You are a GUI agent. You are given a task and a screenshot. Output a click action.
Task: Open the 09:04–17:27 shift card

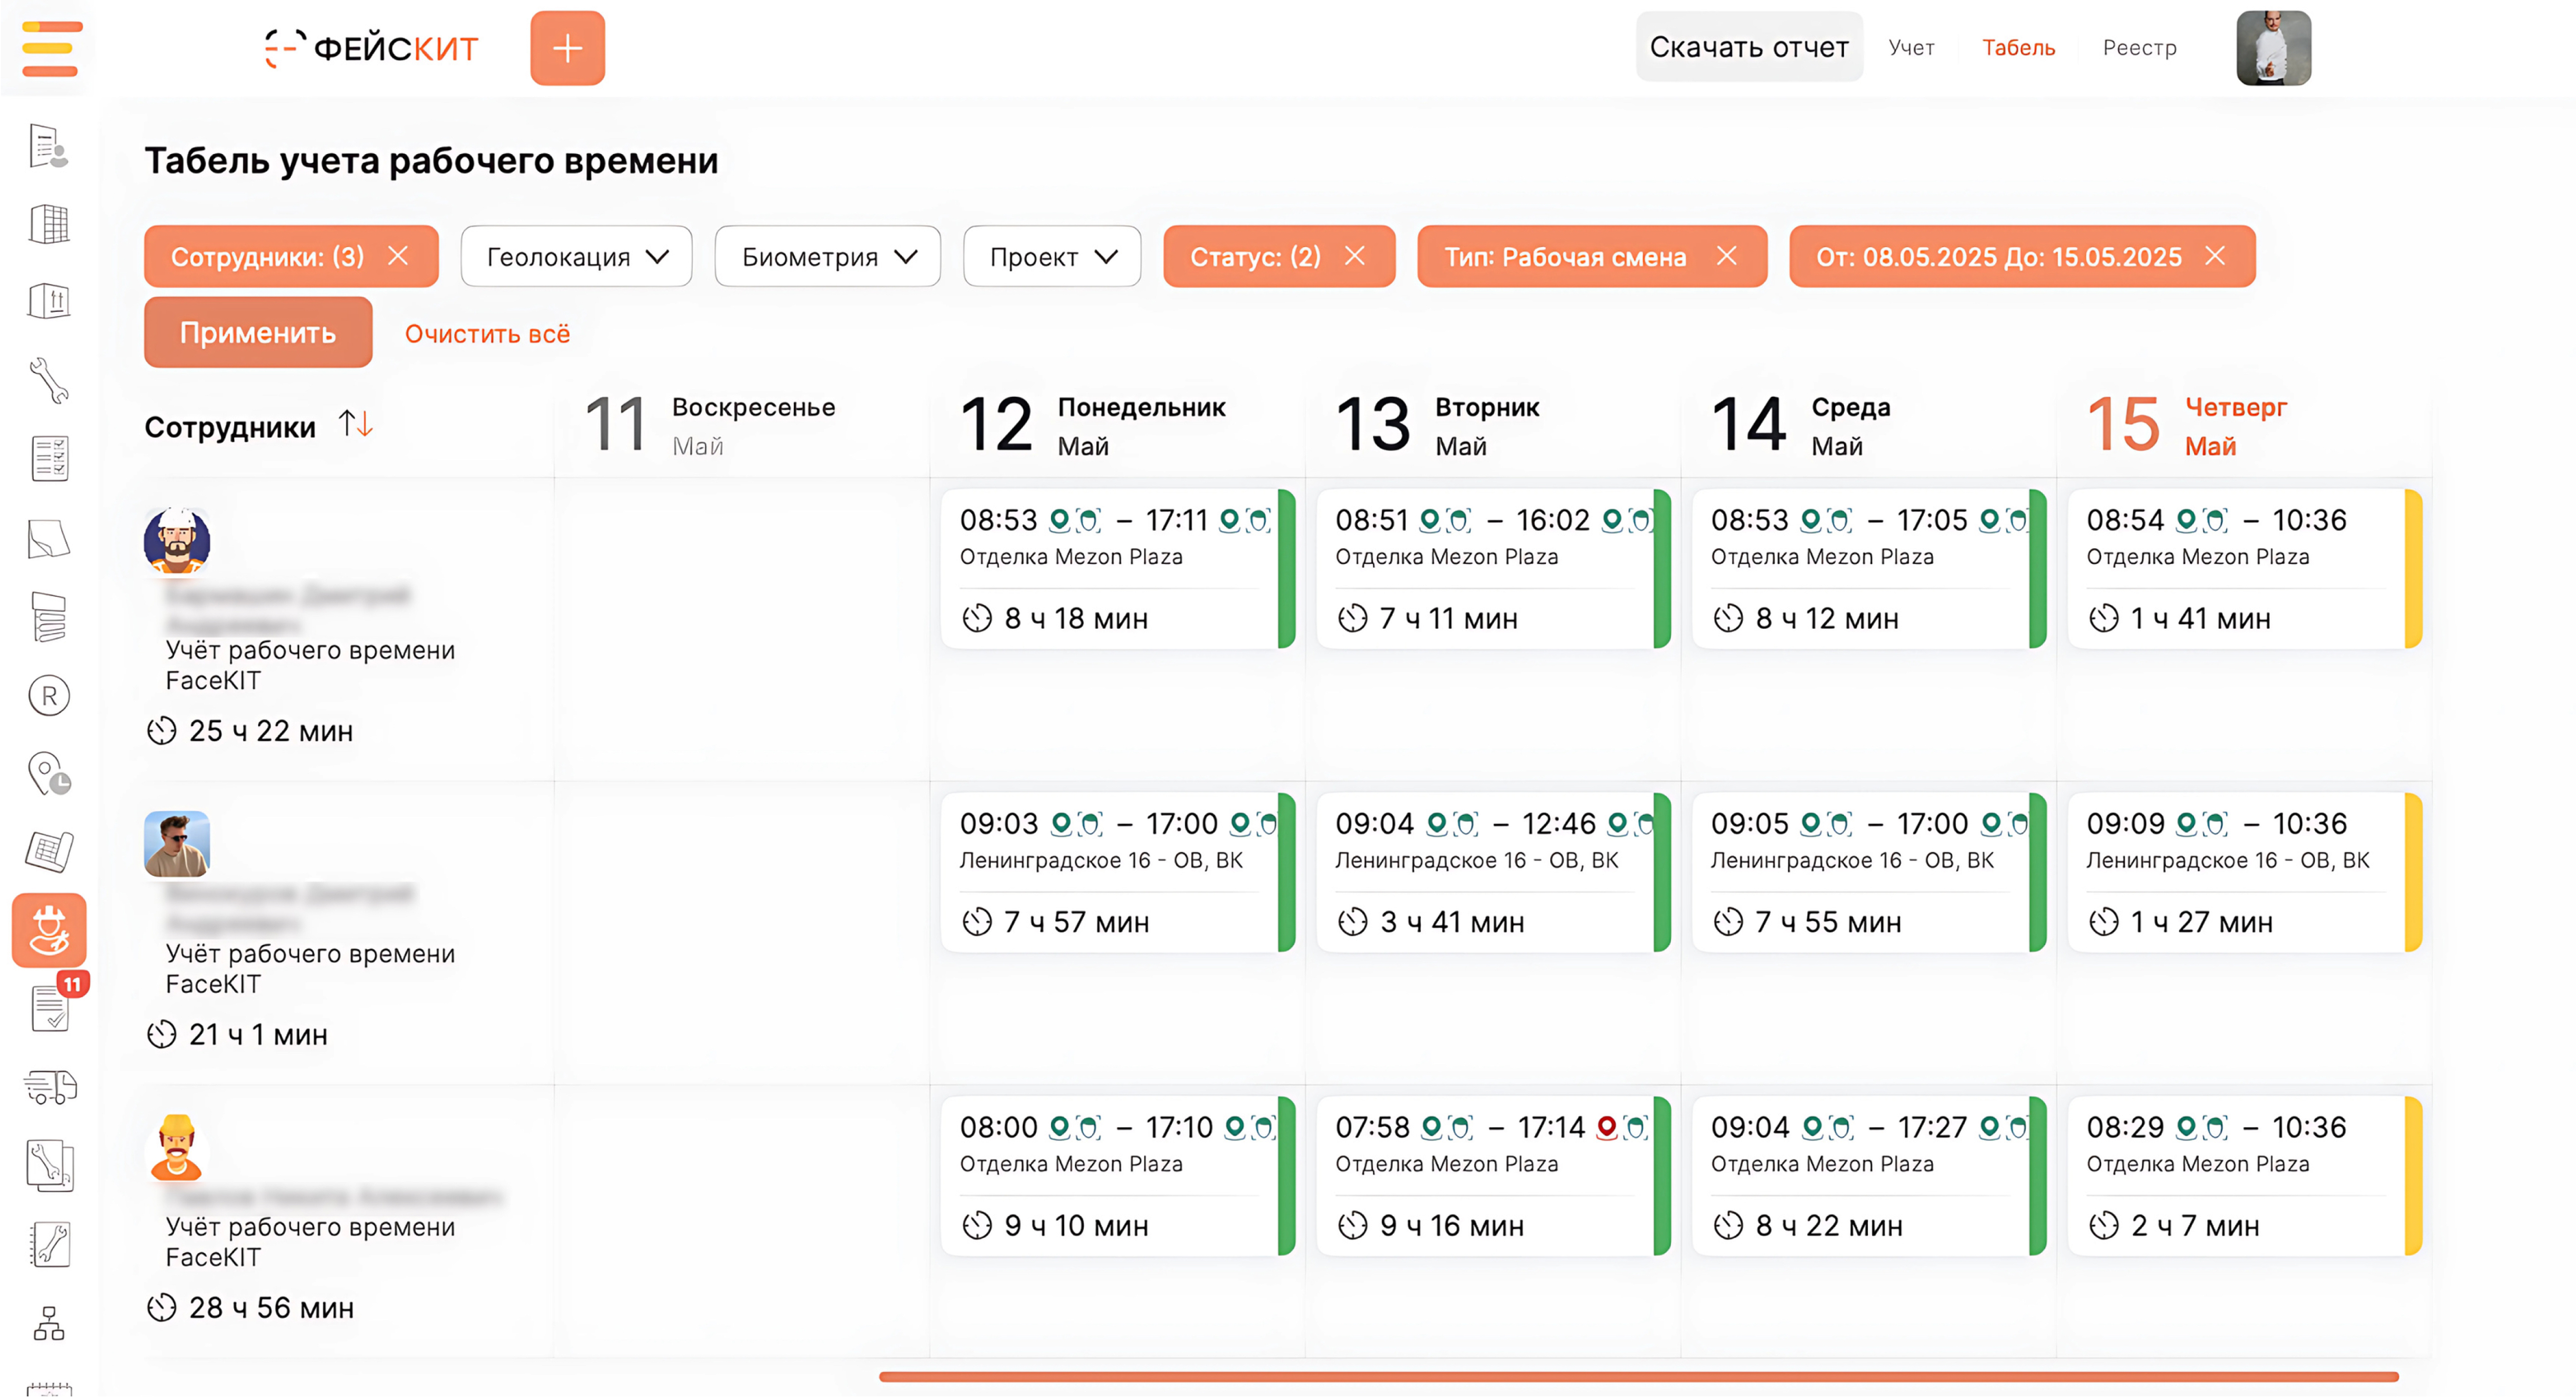(x=1869, y=1176)
